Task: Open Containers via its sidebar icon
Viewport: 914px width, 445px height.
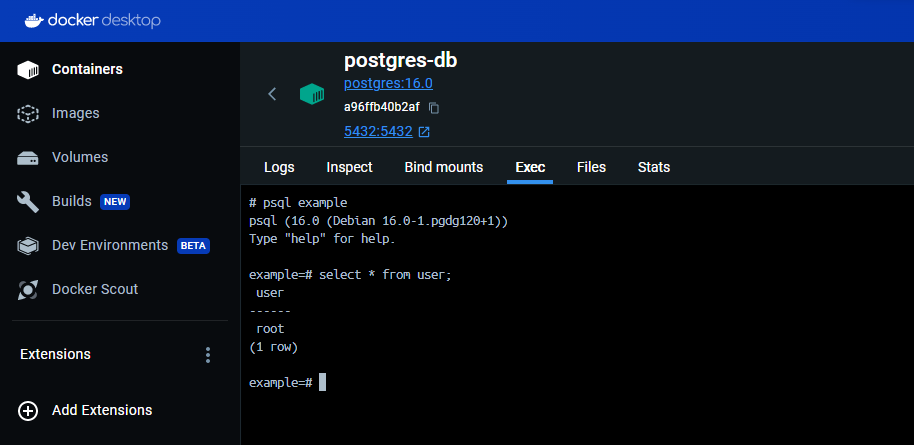Action: [x=28, y=70]
